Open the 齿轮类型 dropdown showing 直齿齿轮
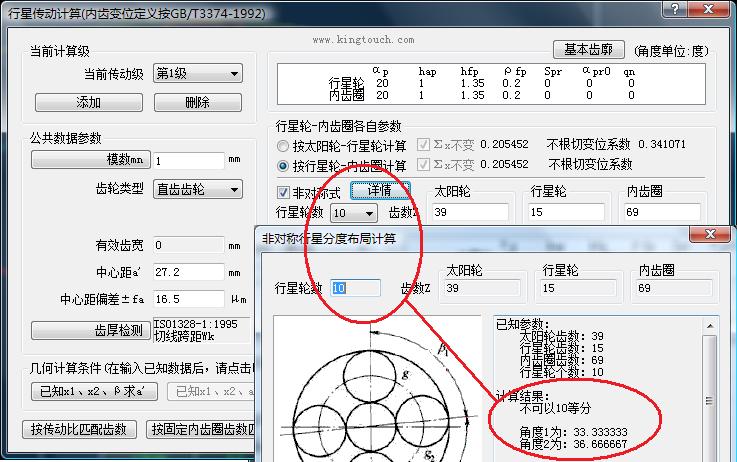 (197, 189)
